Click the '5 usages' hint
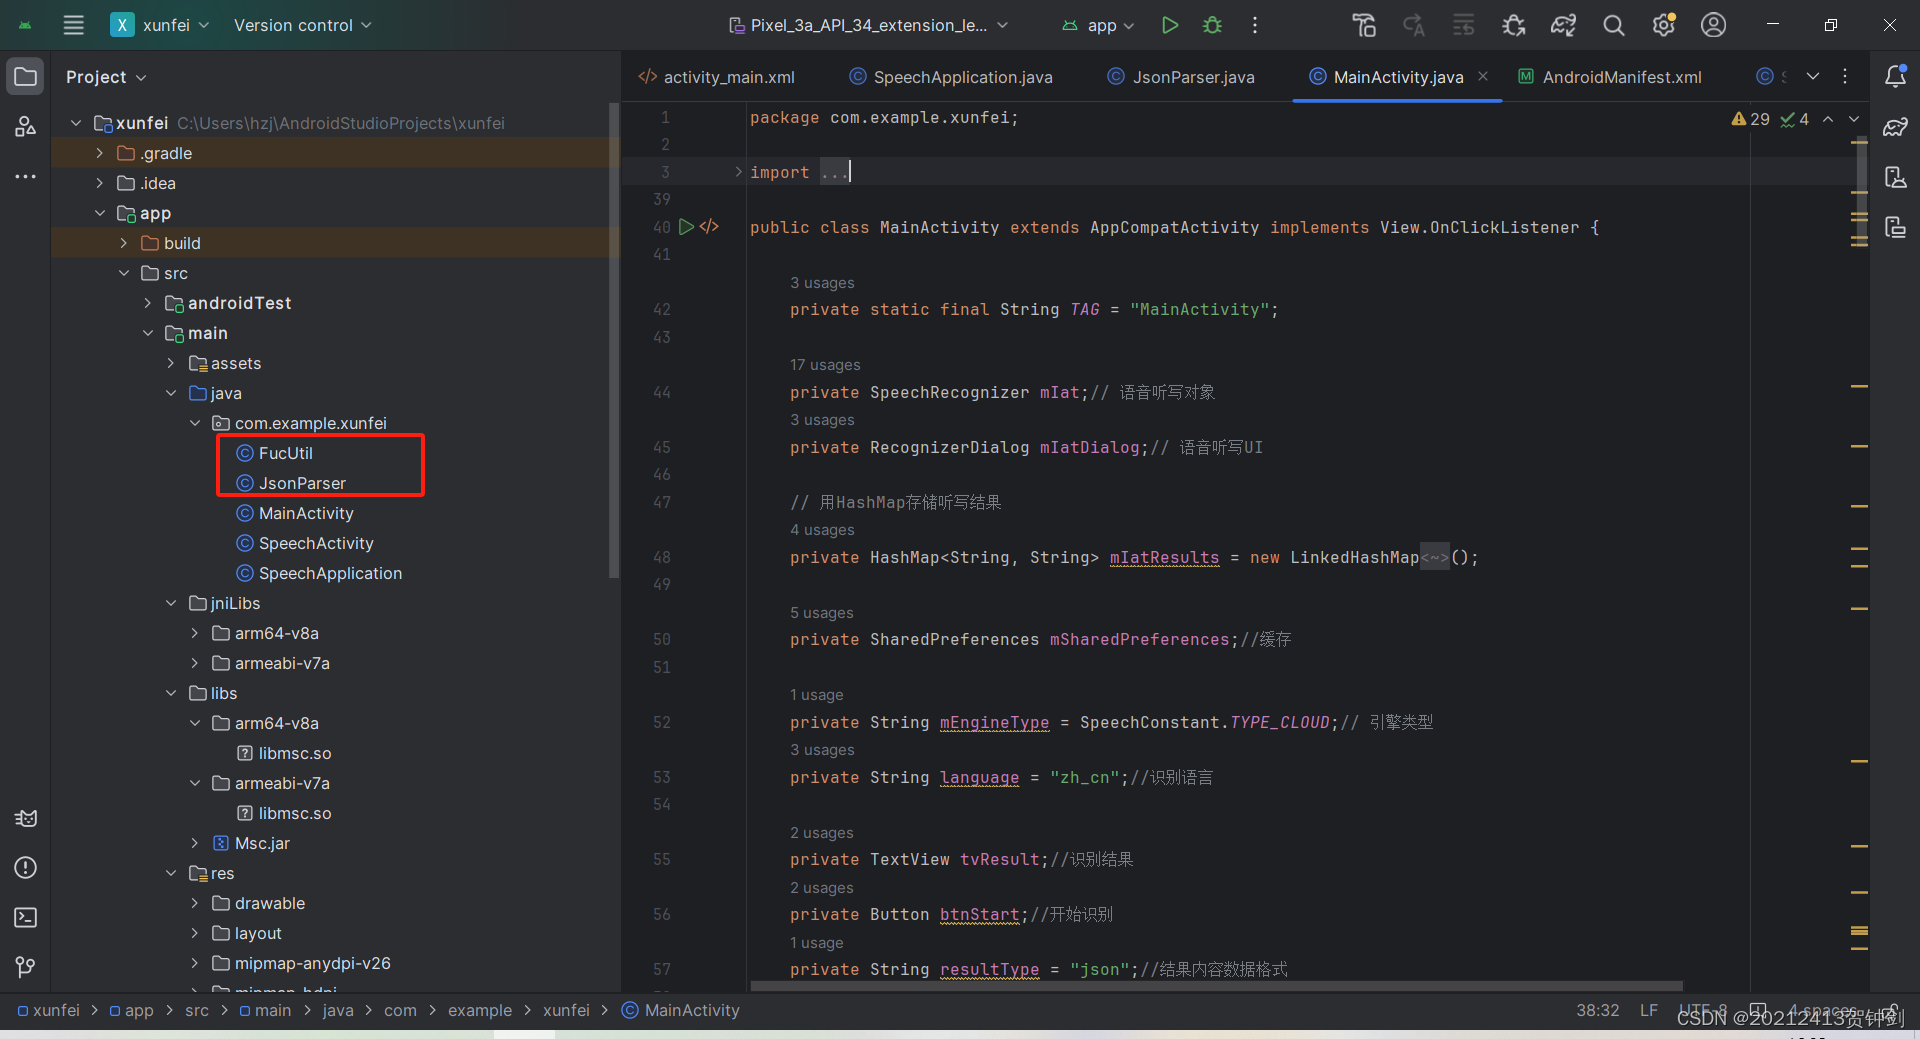This screenshot has height=1039, width=1920. point(821,613)
